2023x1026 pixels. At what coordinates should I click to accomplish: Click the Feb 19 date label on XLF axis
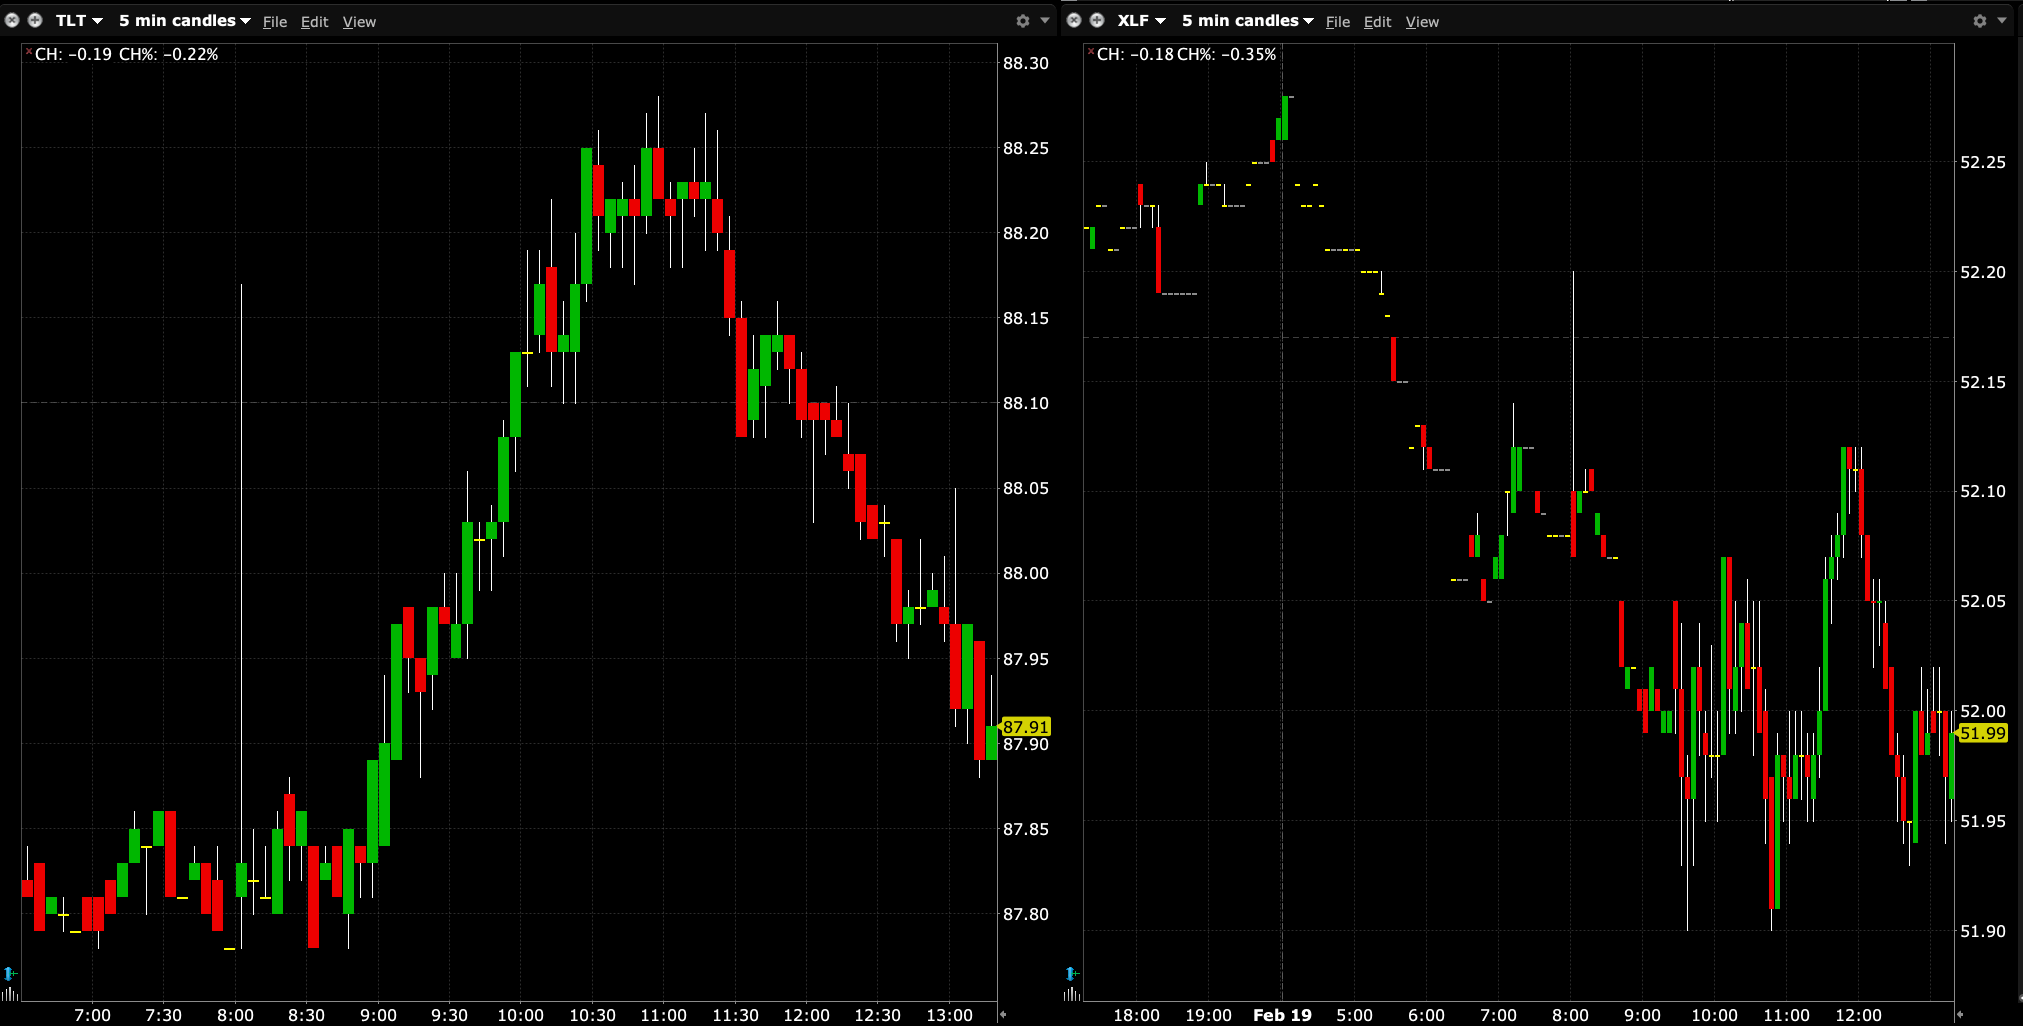[x=1282, y=1015]
